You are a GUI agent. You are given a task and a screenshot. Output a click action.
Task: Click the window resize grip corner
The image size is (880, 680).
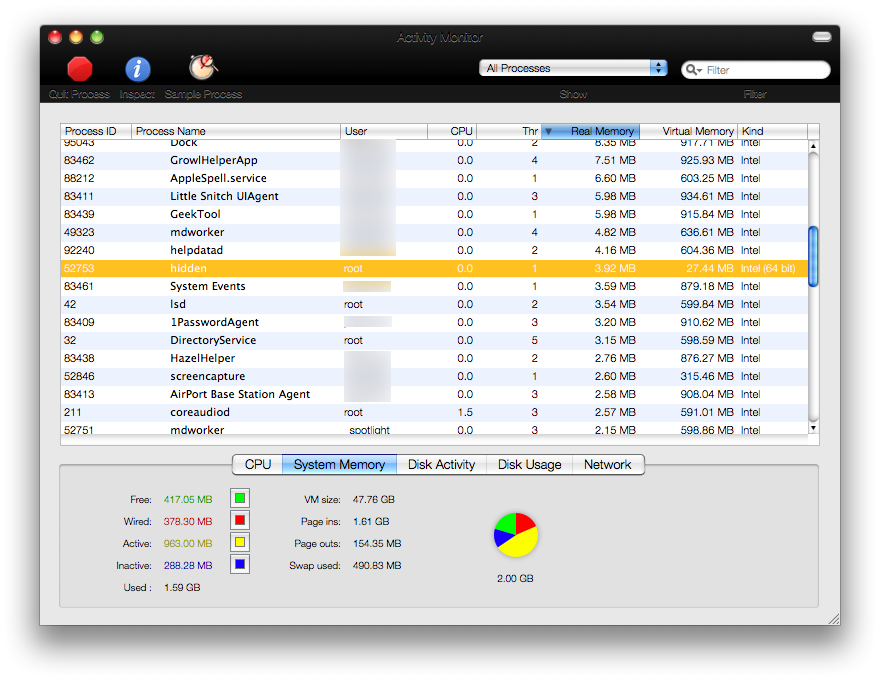(834, 619)
